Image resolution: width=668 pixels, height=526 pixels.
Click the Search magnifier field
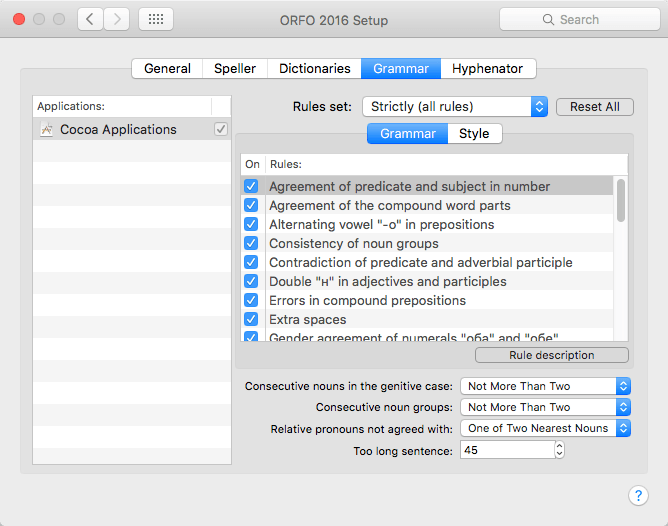pos(579,19)
